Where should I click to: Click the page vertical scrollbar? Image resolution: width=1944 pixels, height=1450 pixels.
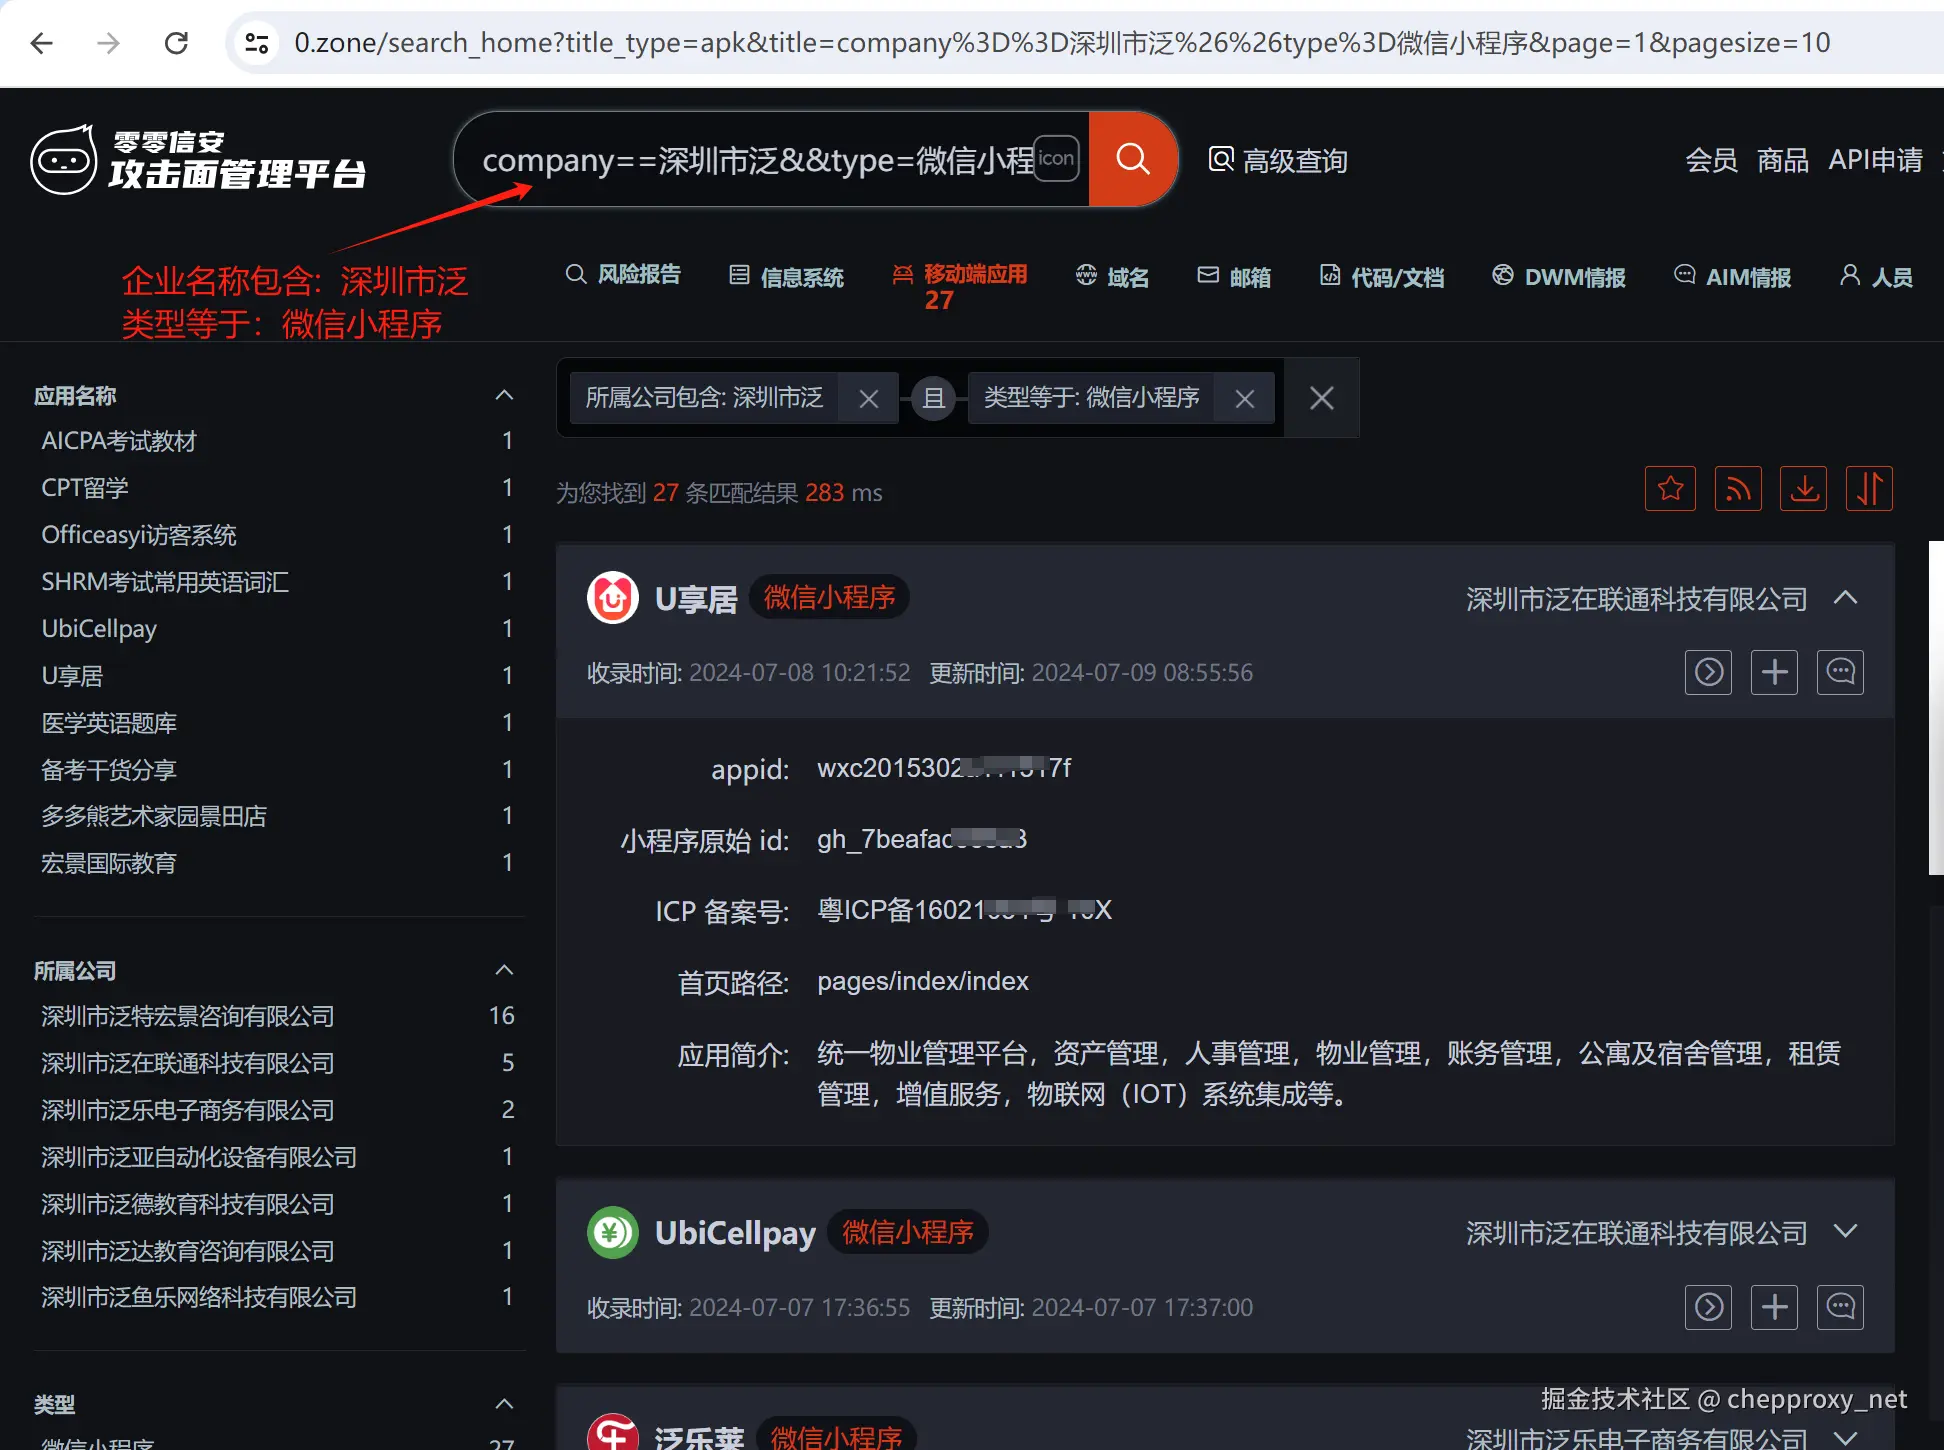point(1936,708)
